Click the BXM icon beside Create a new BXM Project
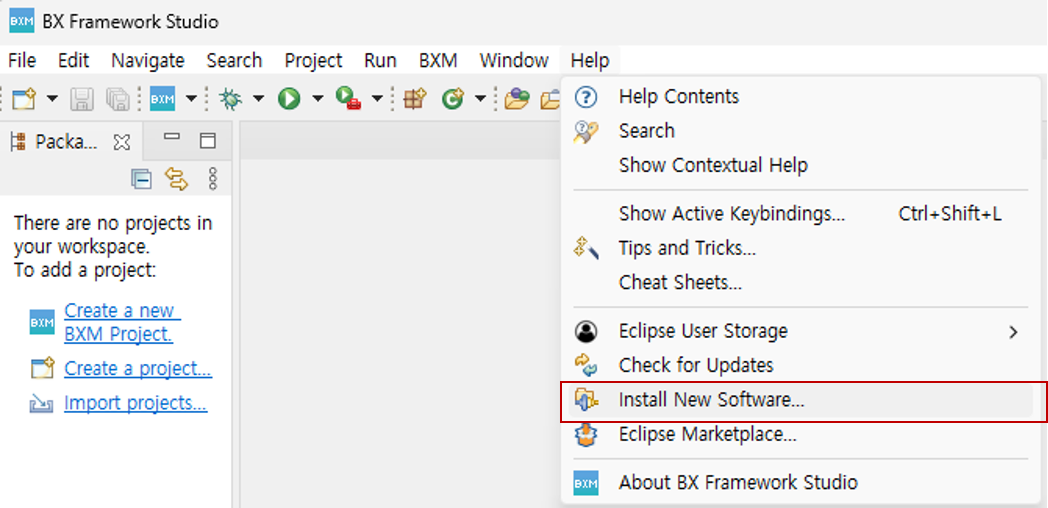 click(42, 322)
